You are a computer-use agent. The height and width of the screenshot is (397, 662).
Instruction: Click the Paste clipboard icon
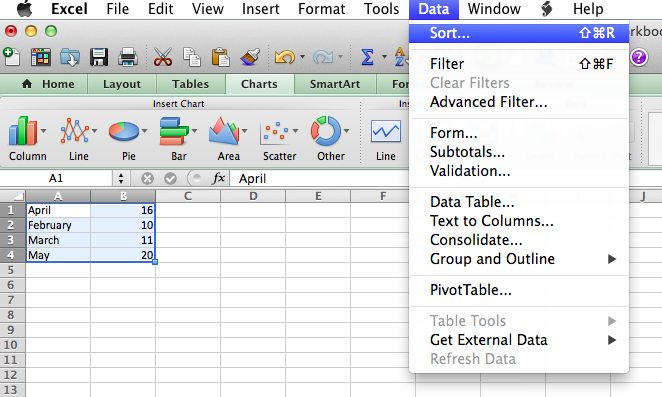[x=220, y=57]
